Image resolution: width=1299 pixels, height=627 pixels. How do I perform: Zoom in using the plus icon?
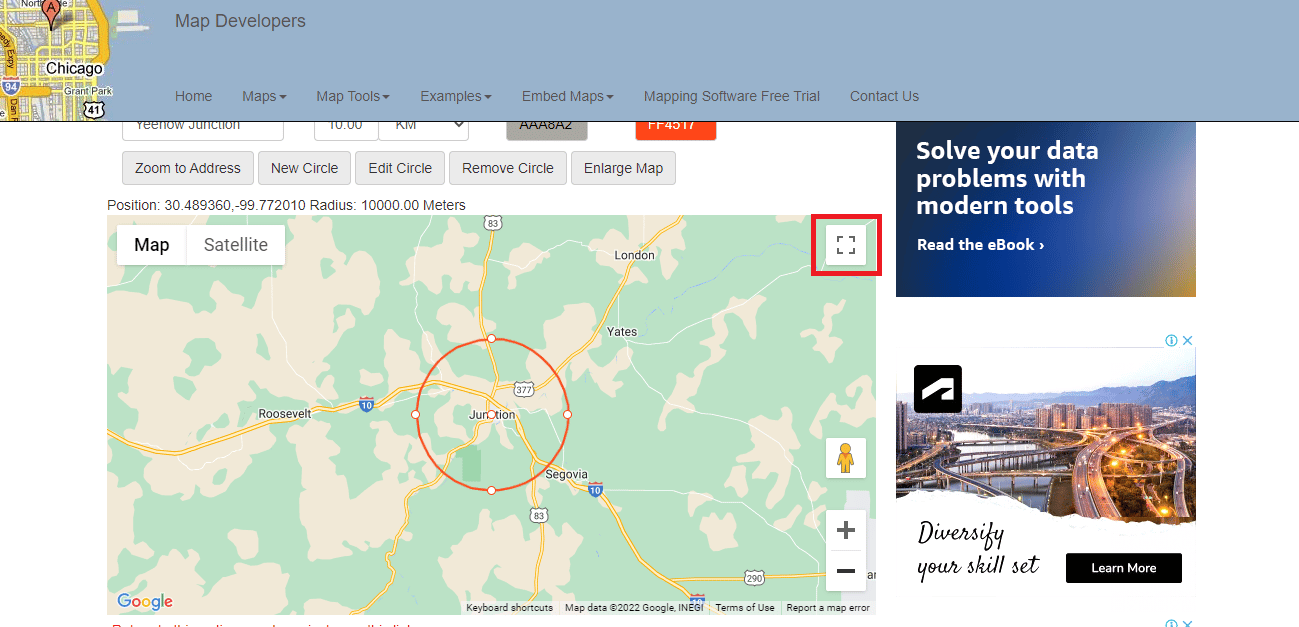click(x=845, y=530)
